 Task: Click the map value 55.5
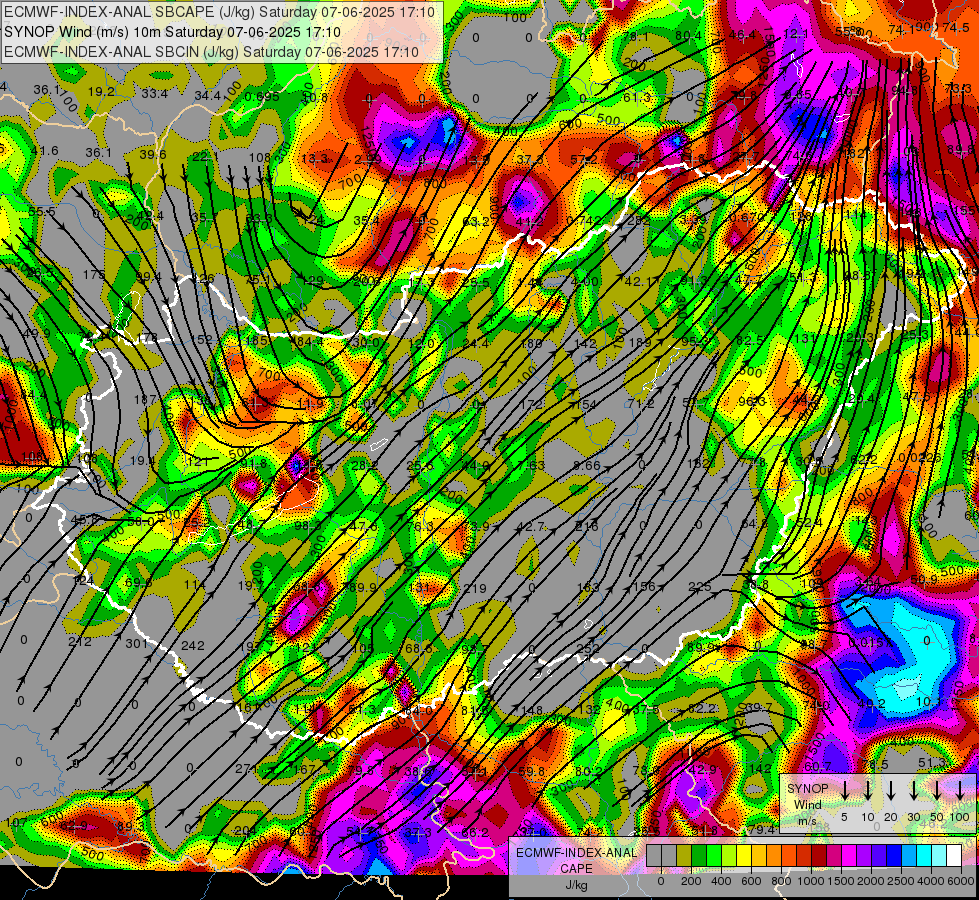coord(41,211)
